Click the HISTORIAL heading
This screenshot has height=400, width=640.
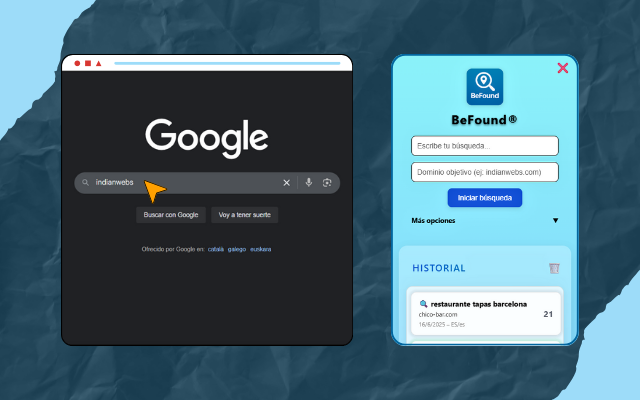click(x=438, y=268)
